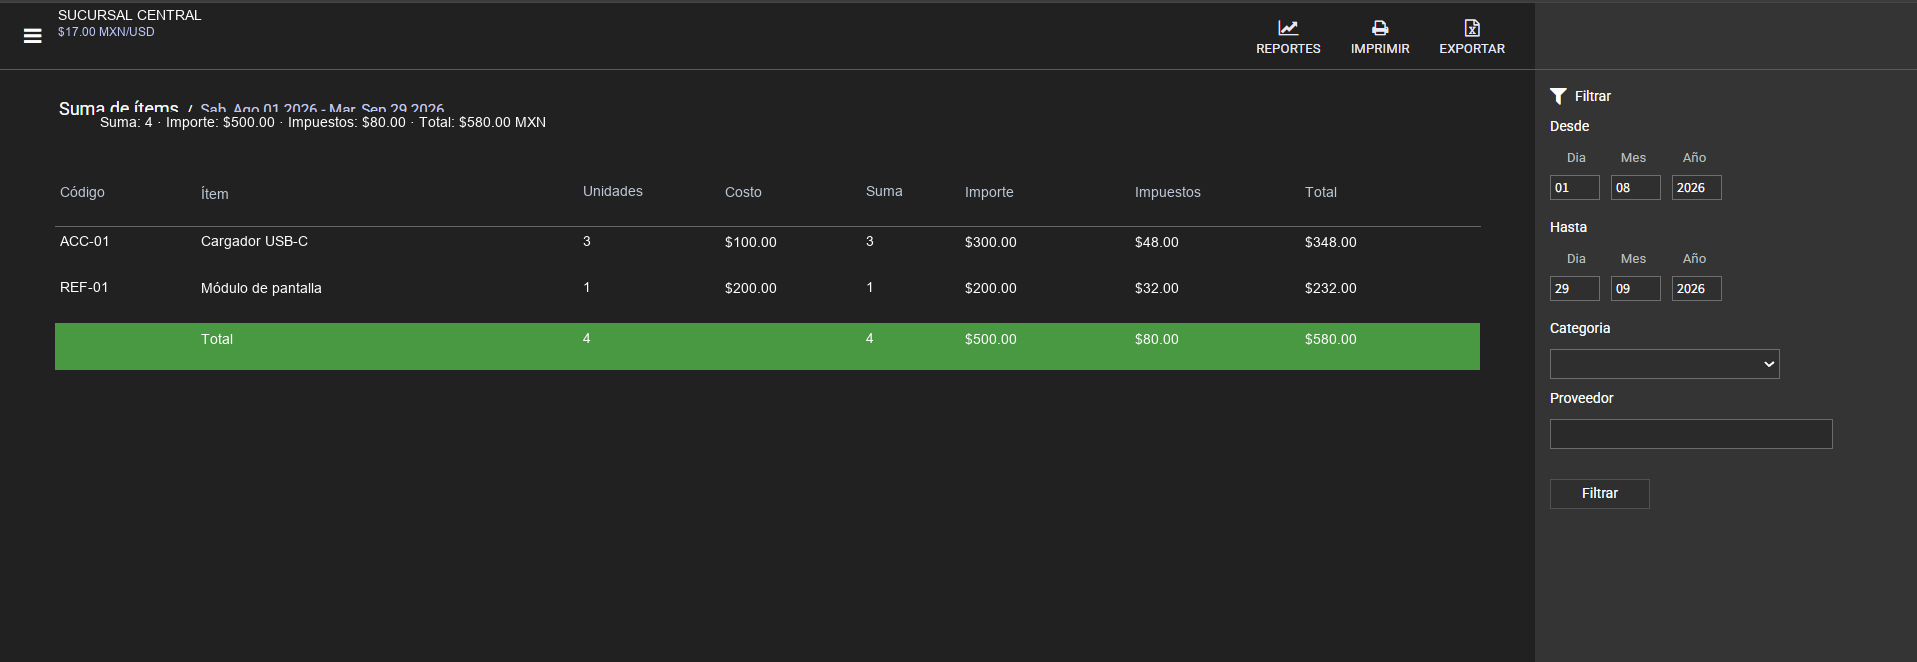Click the Imprimir printer icon
Screen dimensions: 1917x662
pyautogui.click(x=1380, y=28)
